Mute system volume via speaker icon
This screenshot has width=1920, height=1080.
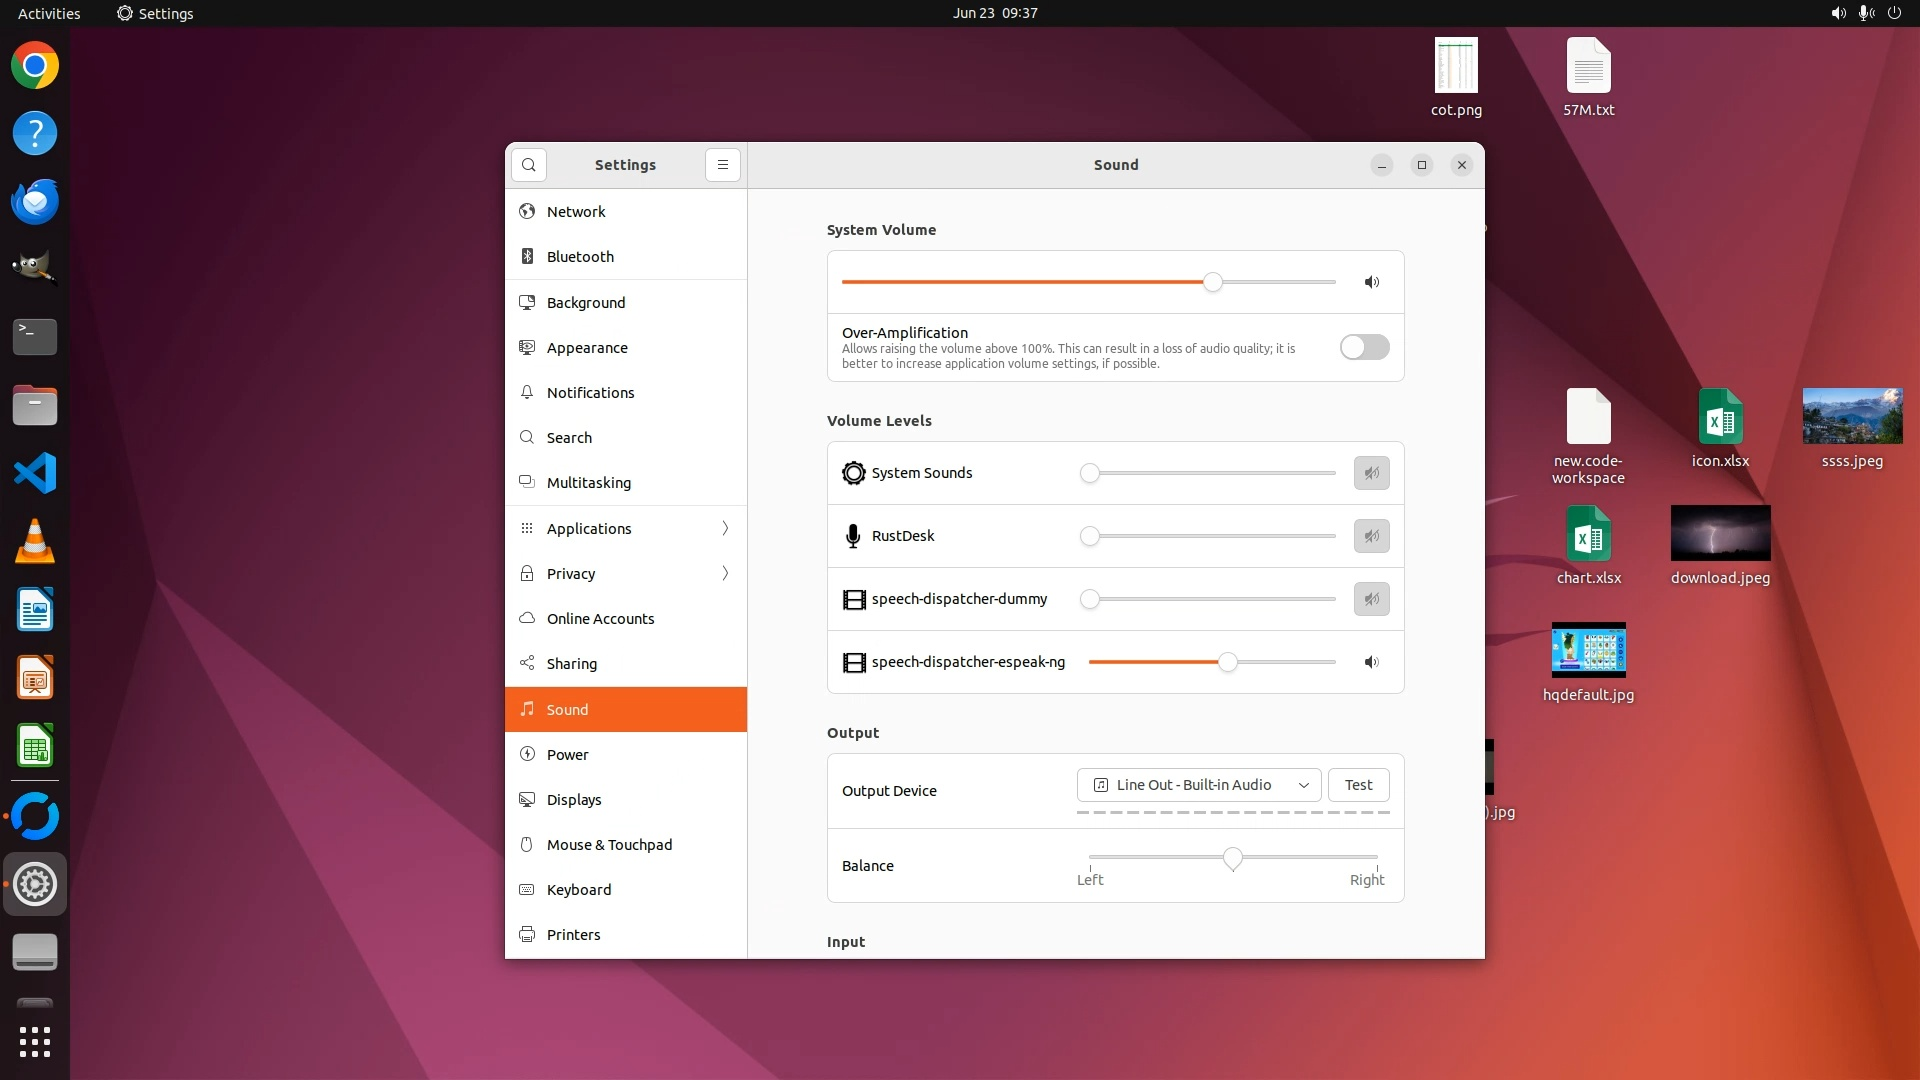(1372, 282)
